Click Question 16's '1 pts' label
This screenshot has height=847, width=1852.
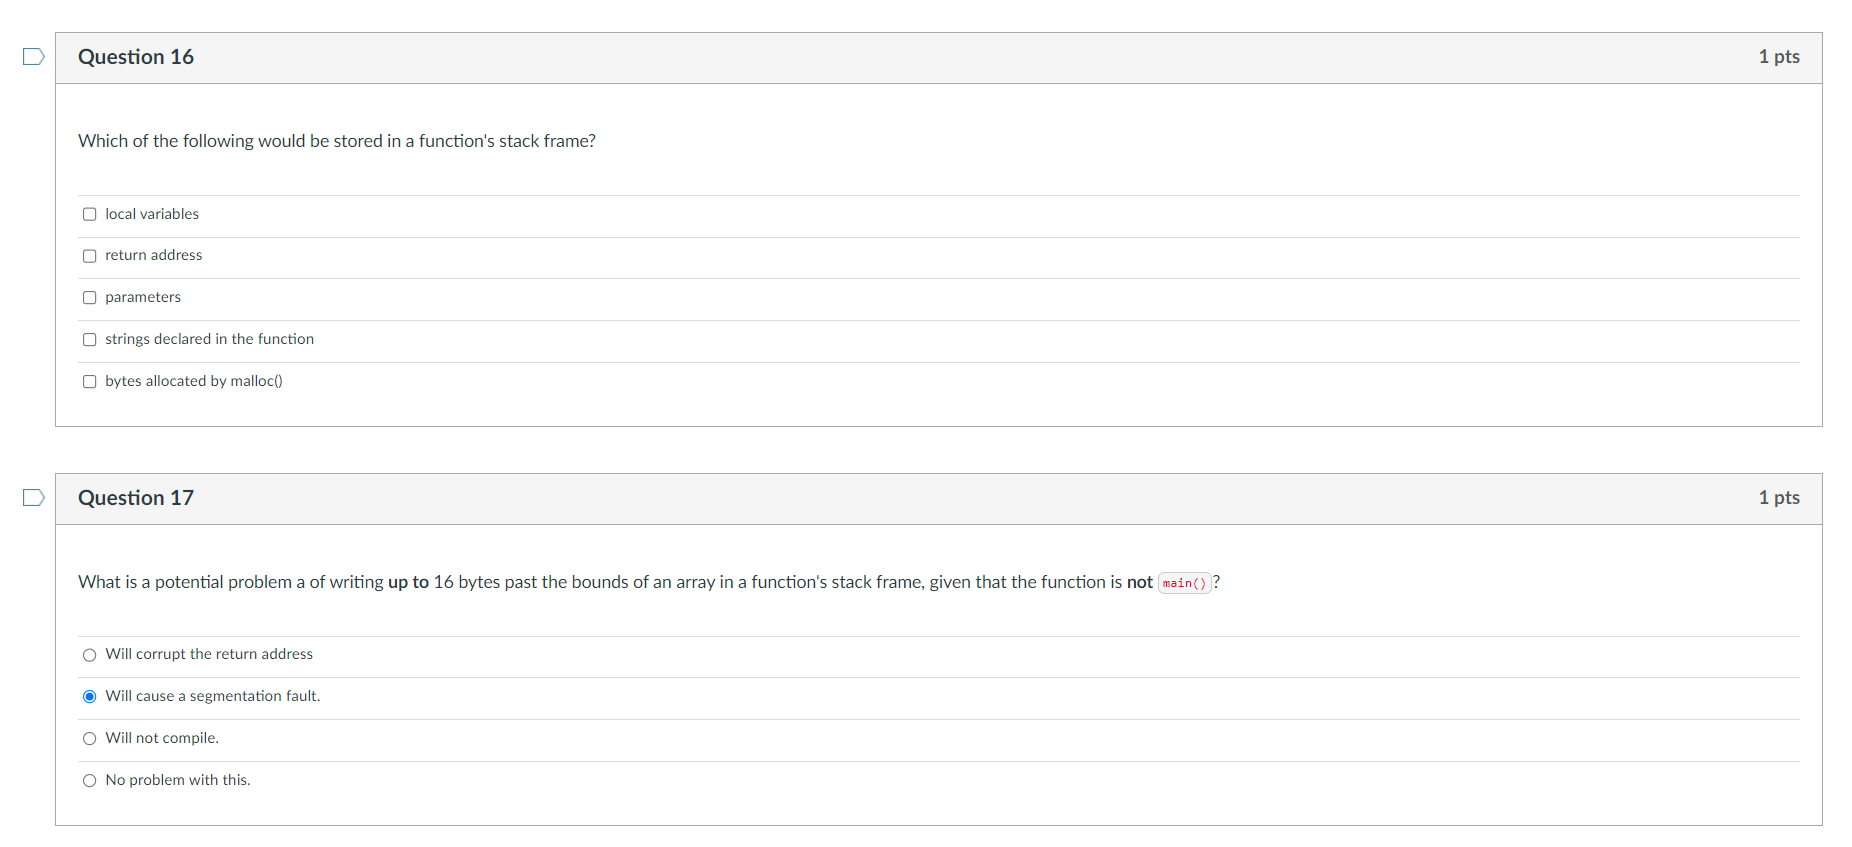point(1779,57)
